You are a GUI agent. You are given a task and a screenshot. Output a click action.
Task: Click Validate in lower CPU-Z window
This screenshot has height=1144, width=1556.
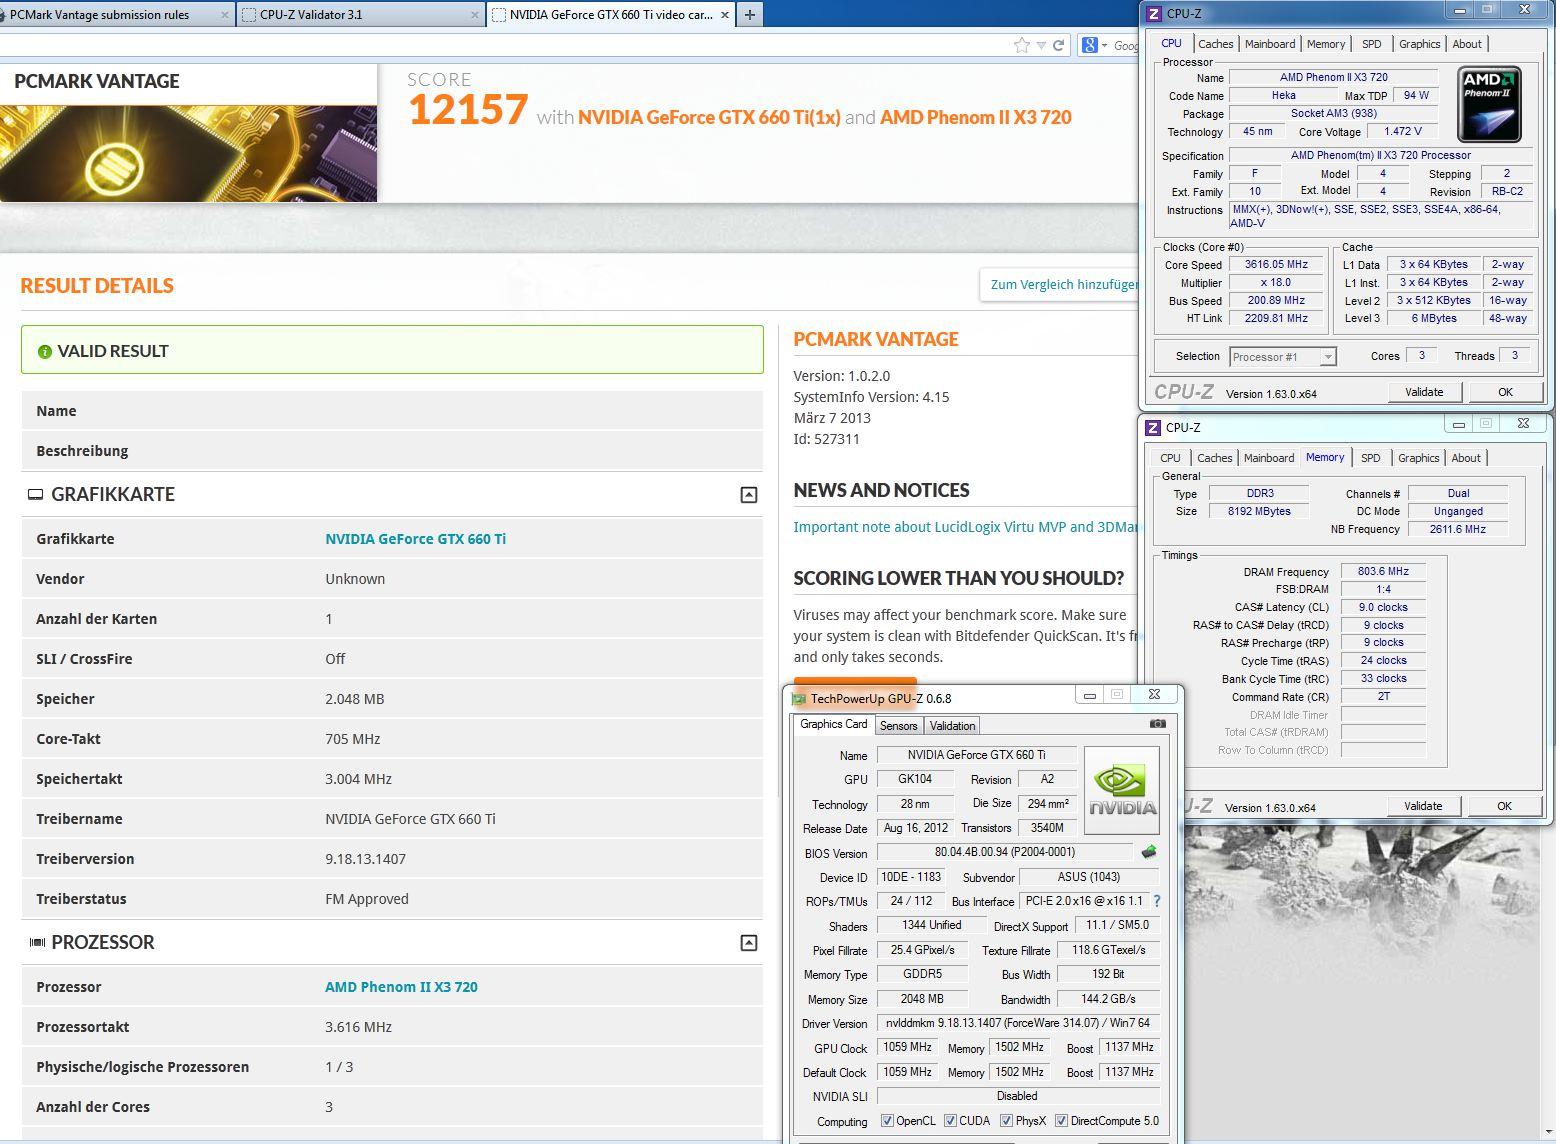(1423, 806)
